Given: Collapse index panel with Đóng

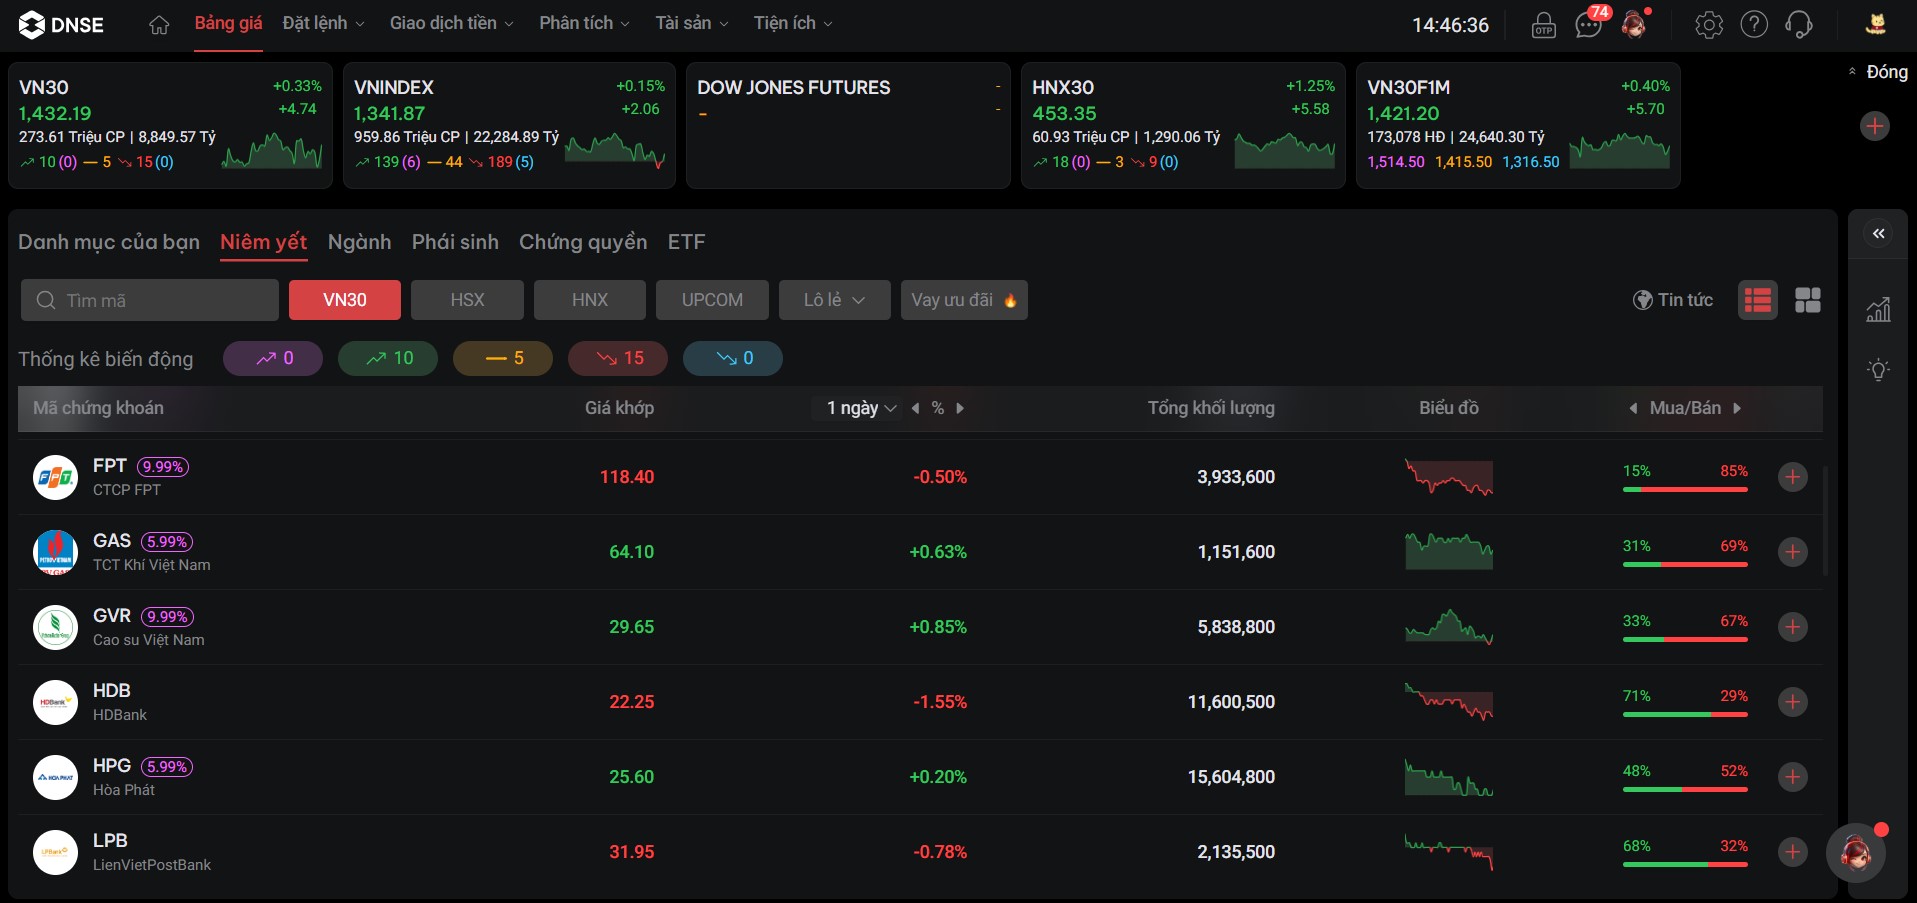Looking at the screenshot, I should 1877,72.
